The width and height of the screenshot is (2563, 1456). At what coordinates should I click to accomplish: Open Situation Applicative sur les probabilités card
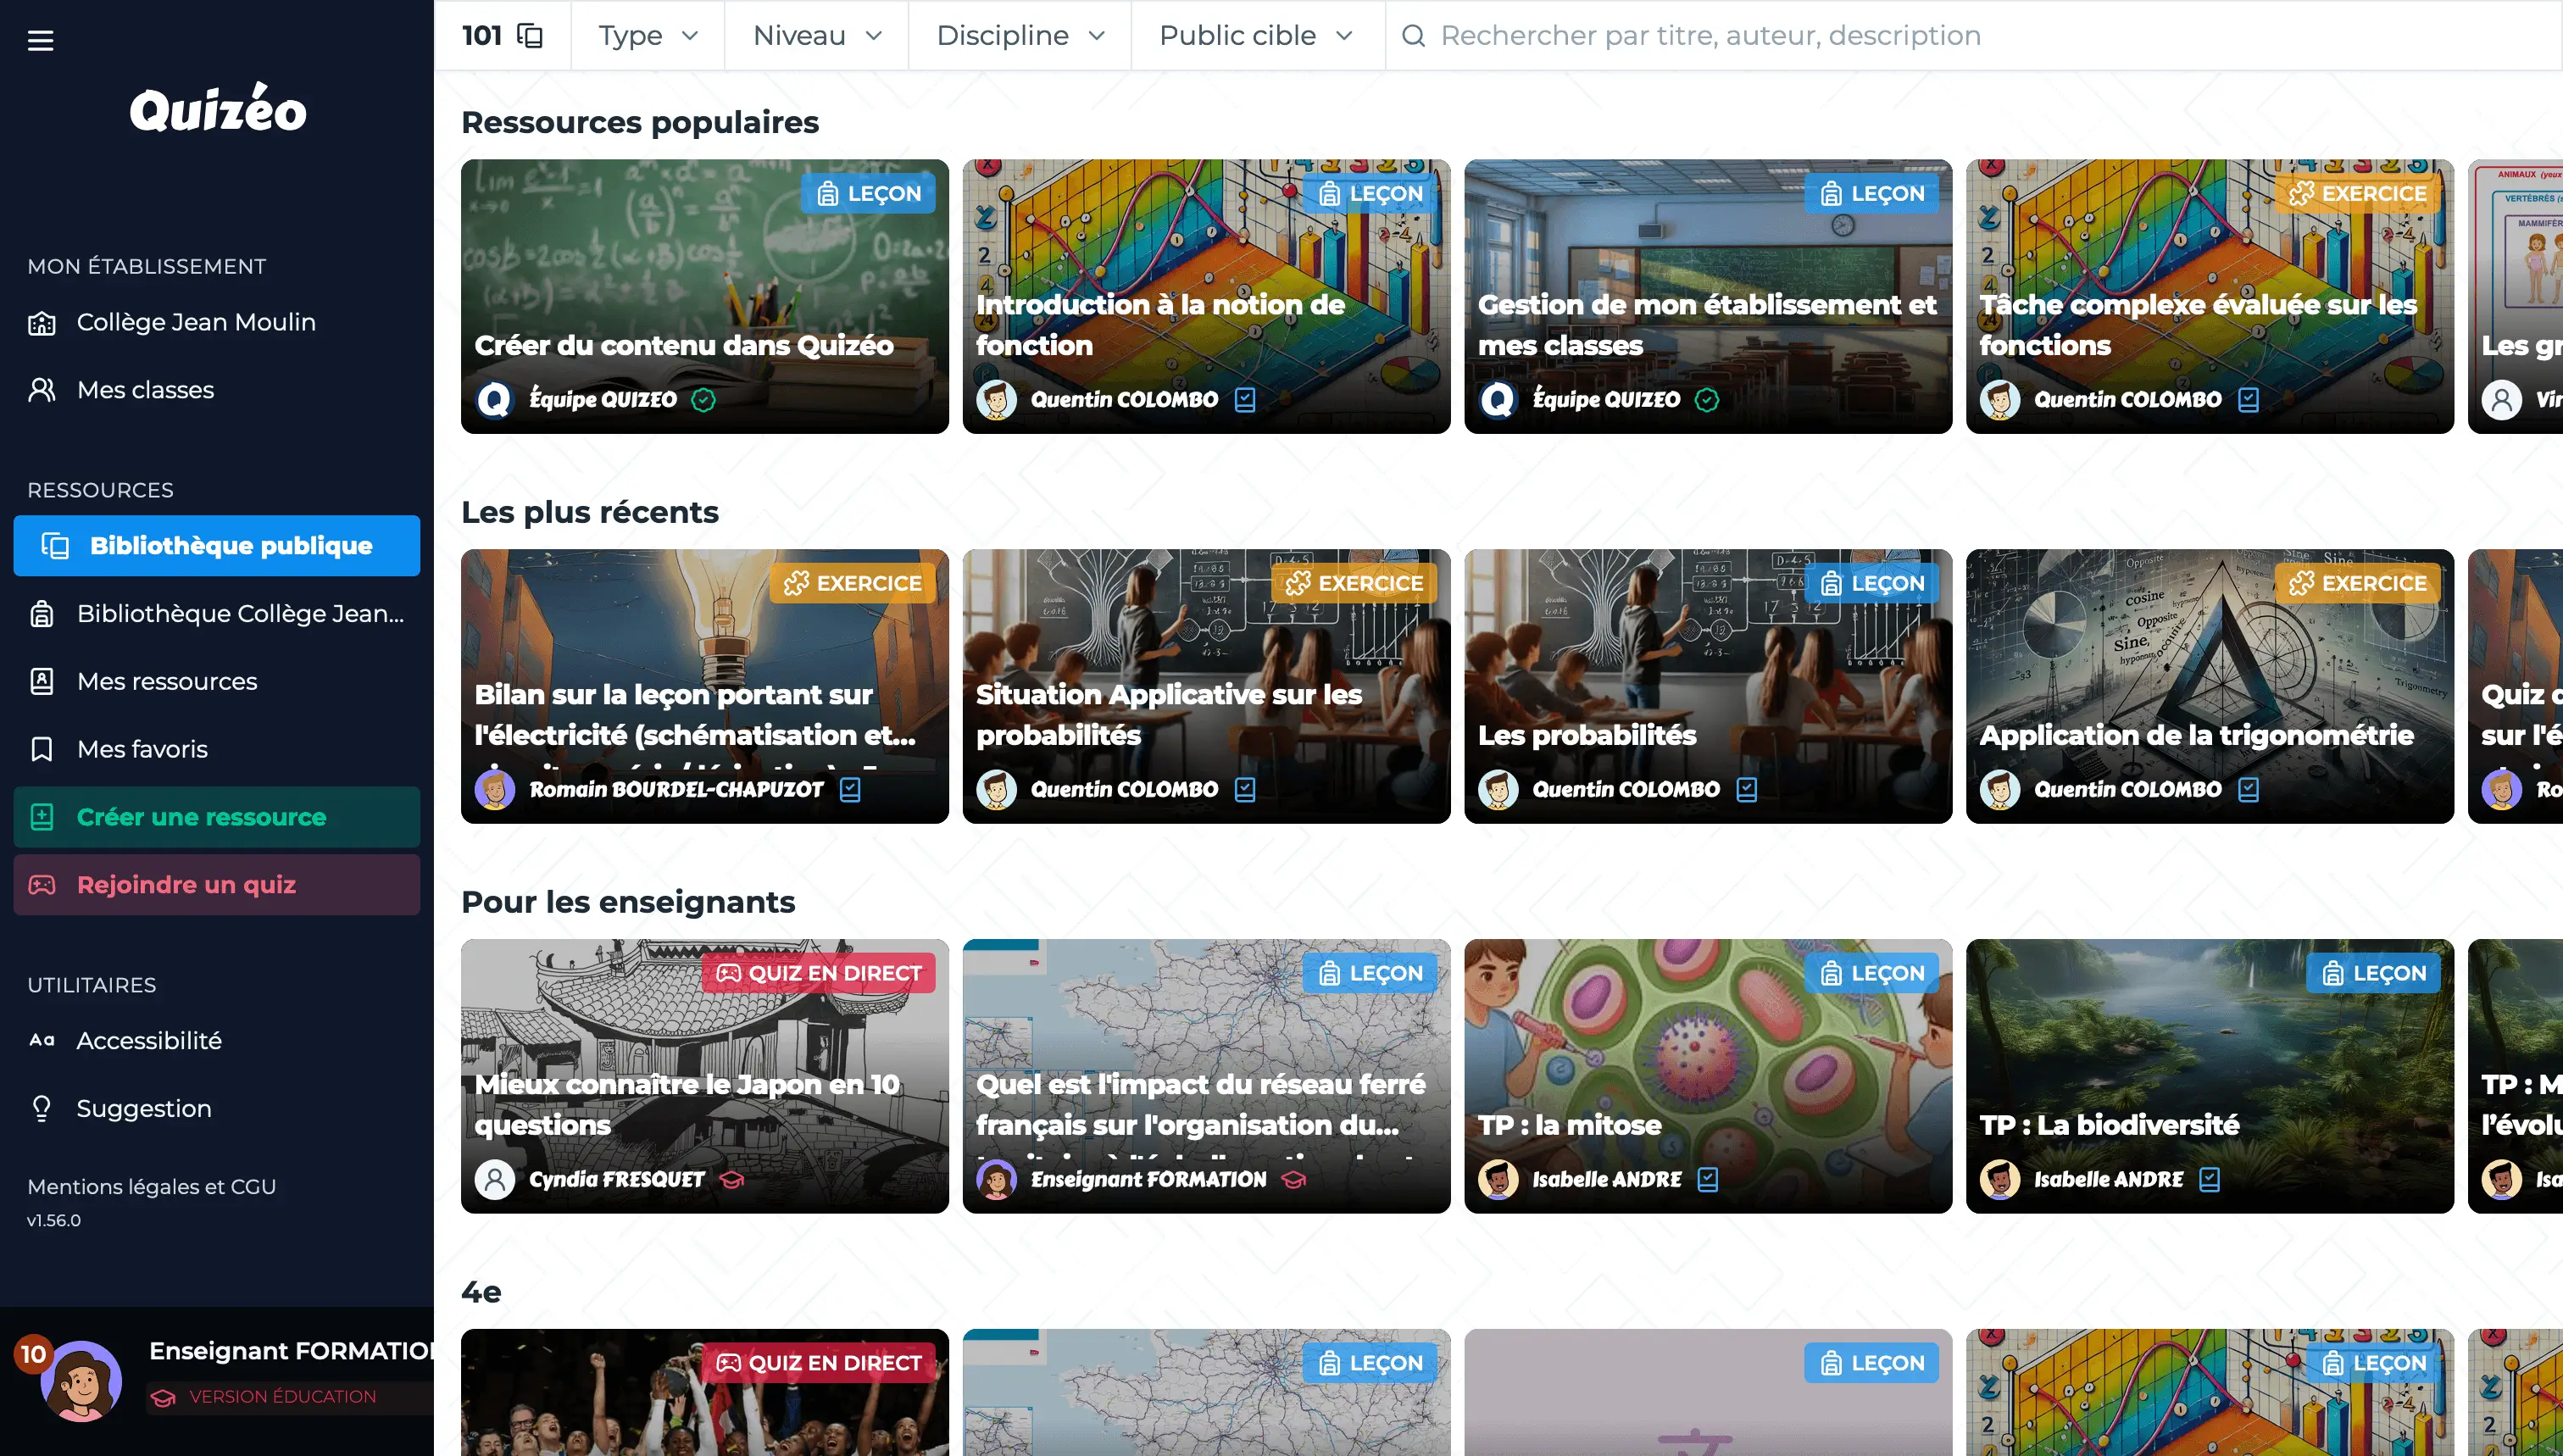click(x=1206, y=687)
